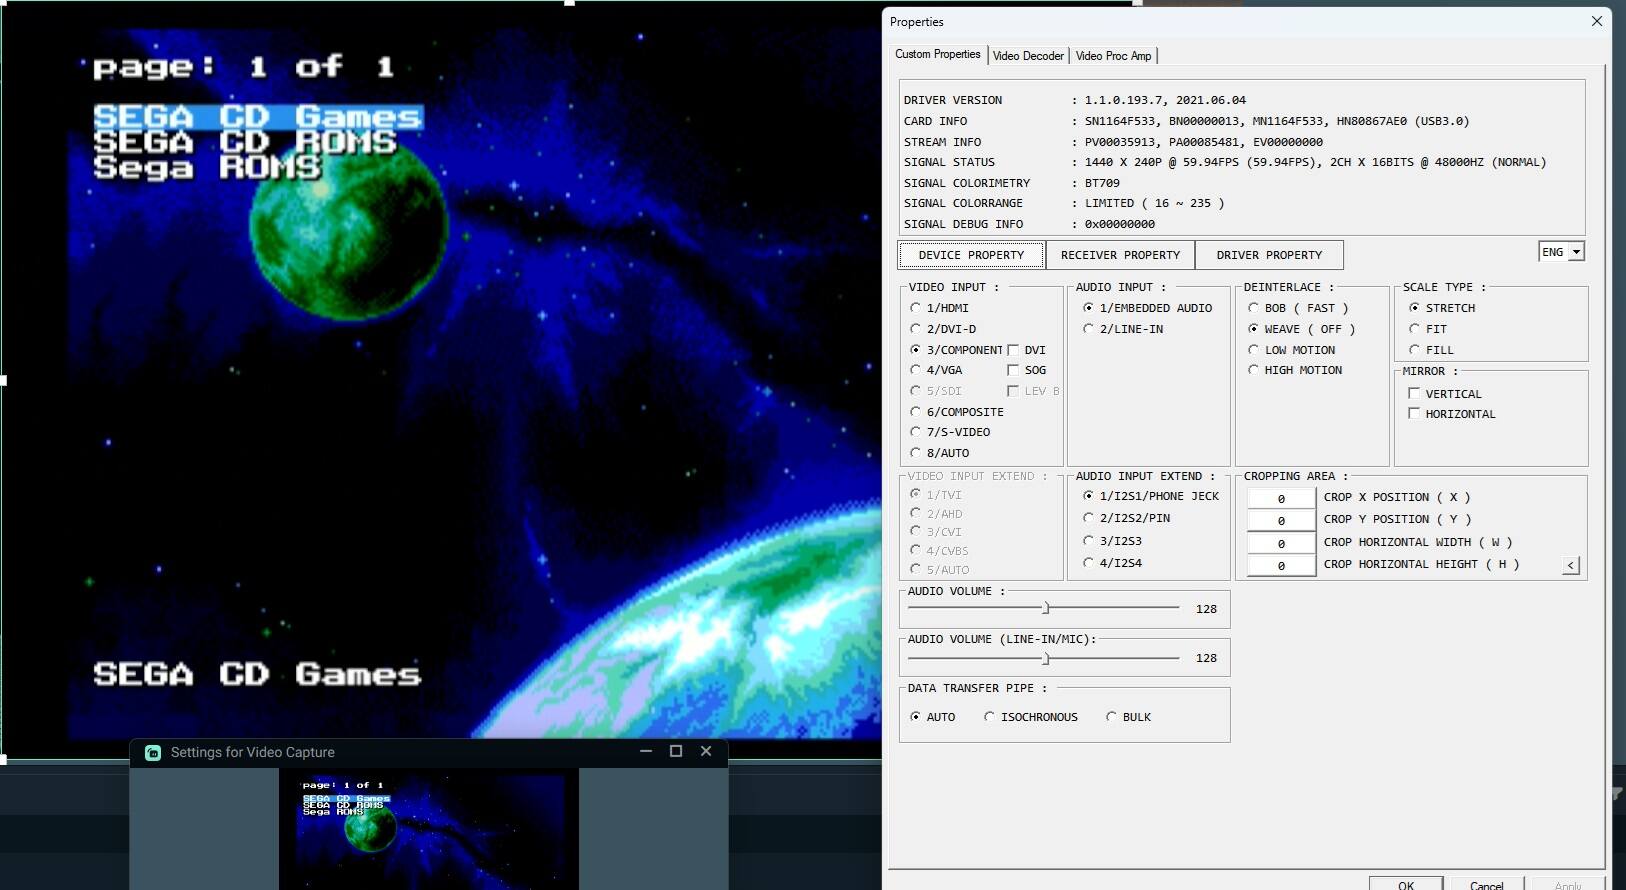The height and width of the screenshot is (890, 1626).
Task: Open the RECEIVER PROPERTY section
Action: tap(1120, 255)
